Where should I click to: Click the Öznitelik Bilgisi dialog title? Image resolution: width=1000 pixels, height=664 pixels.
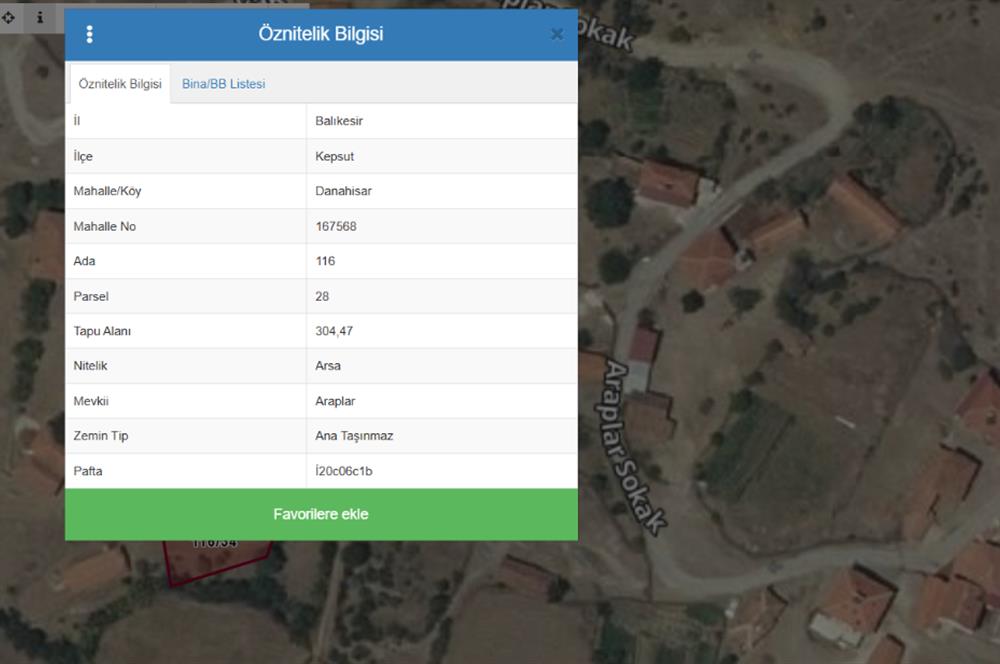[x=321, y=34]
